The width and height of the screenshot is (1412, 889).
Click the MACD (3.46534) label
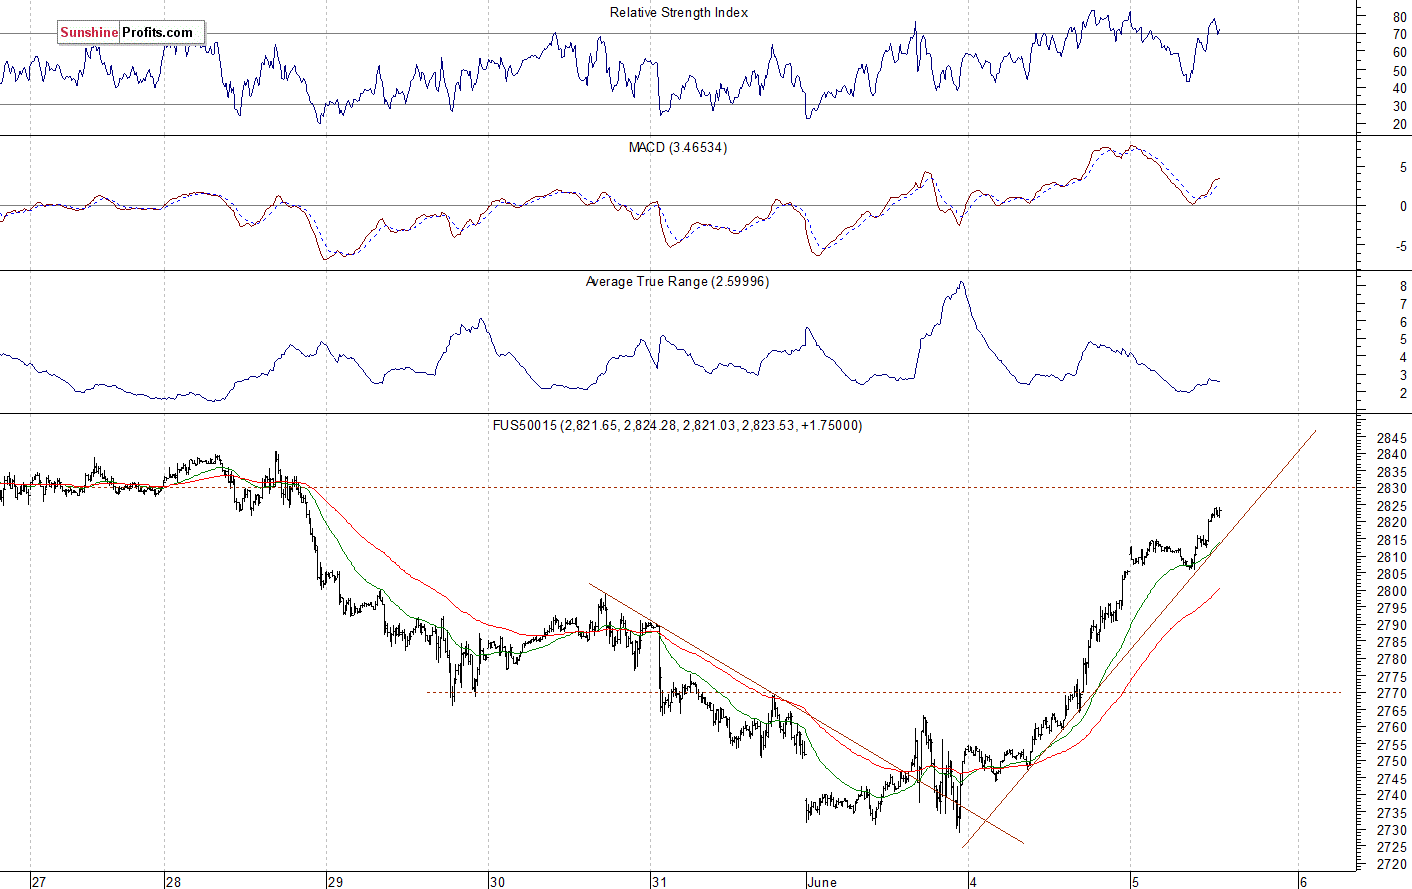pos(678,147)
